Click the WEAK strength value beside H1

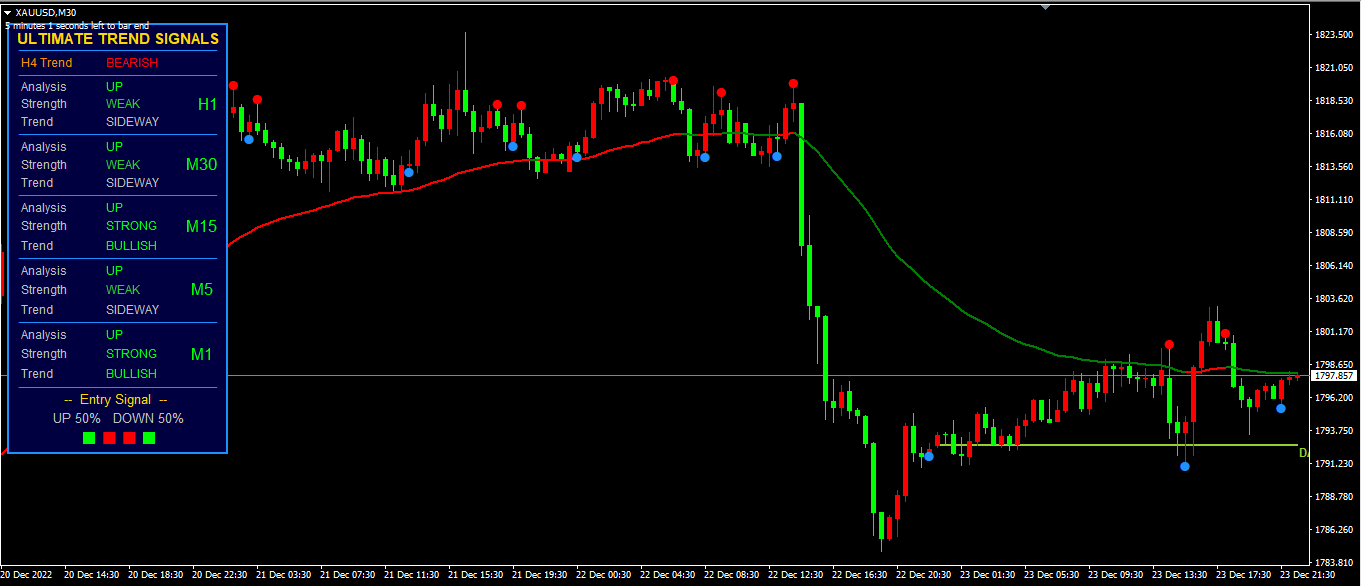point(123,104)
